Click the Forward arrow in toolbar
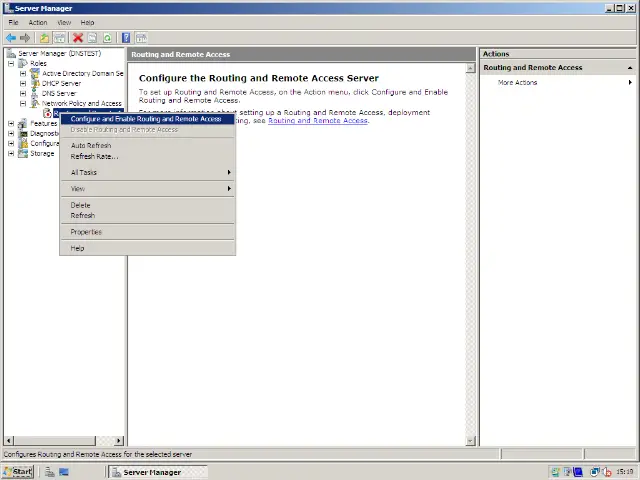Screen dimensions: 640x480 (x=25, y=38)
